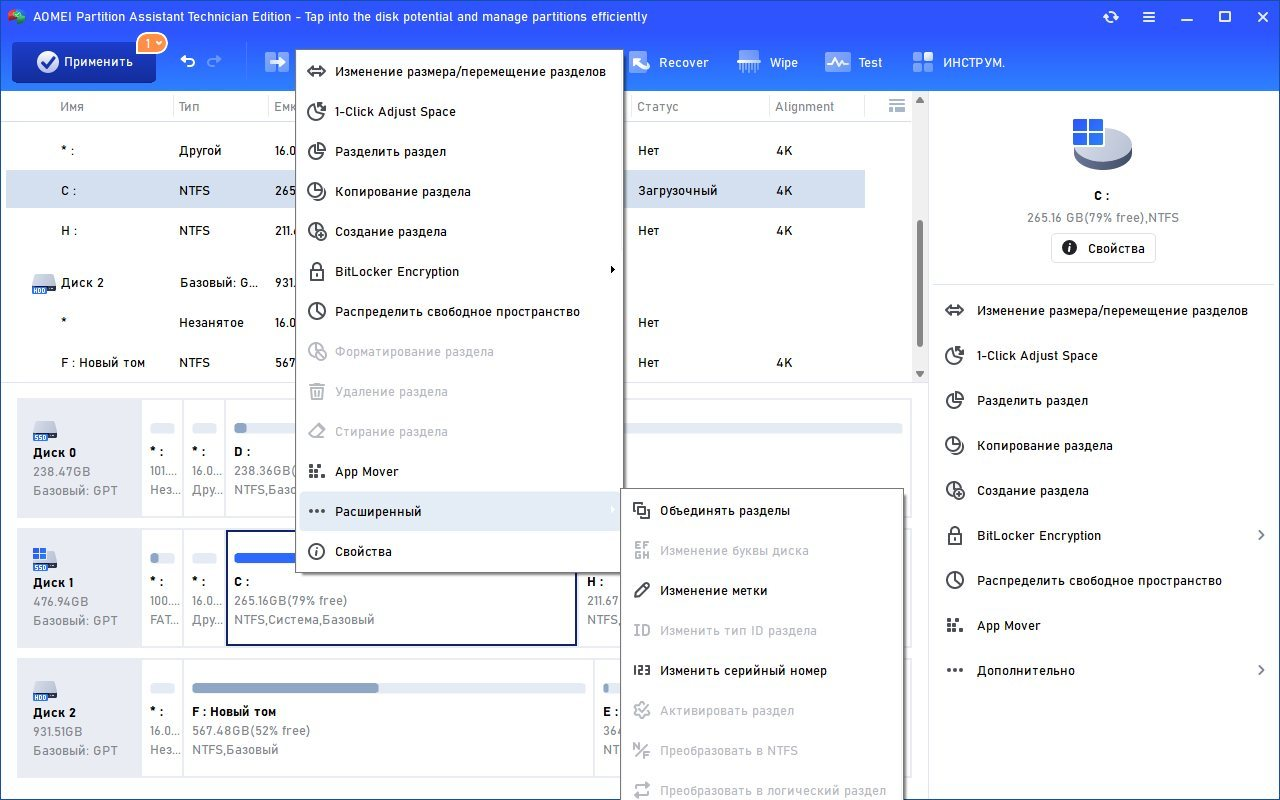Select the Диск 0 icon in the disk map
This screenshot has height=800, width=1280.
pyautogui.click(x=45, y=431)
